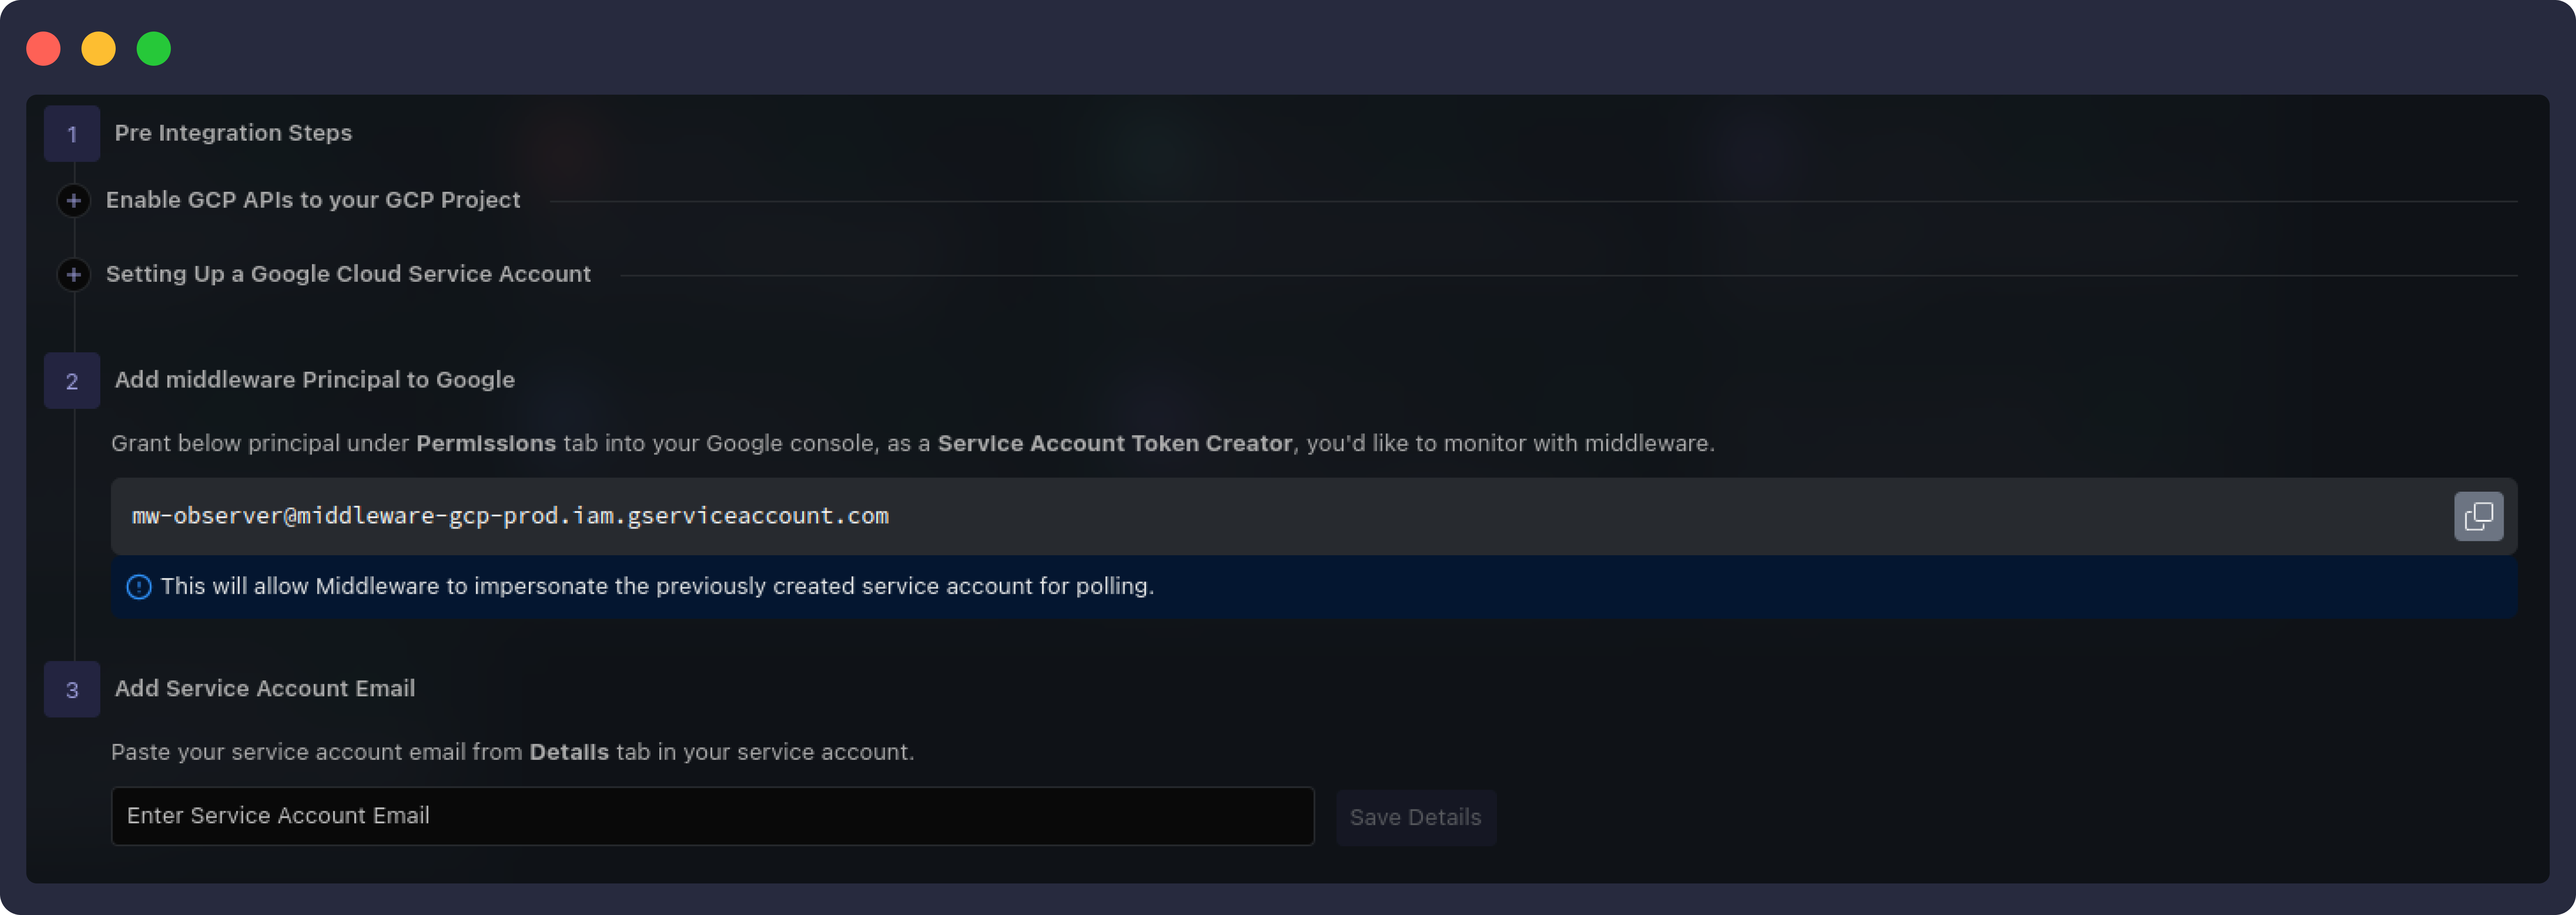Click the info icon in the impersonation notice
This screenshot has height=915, width=2576.
tap(139, 587)
